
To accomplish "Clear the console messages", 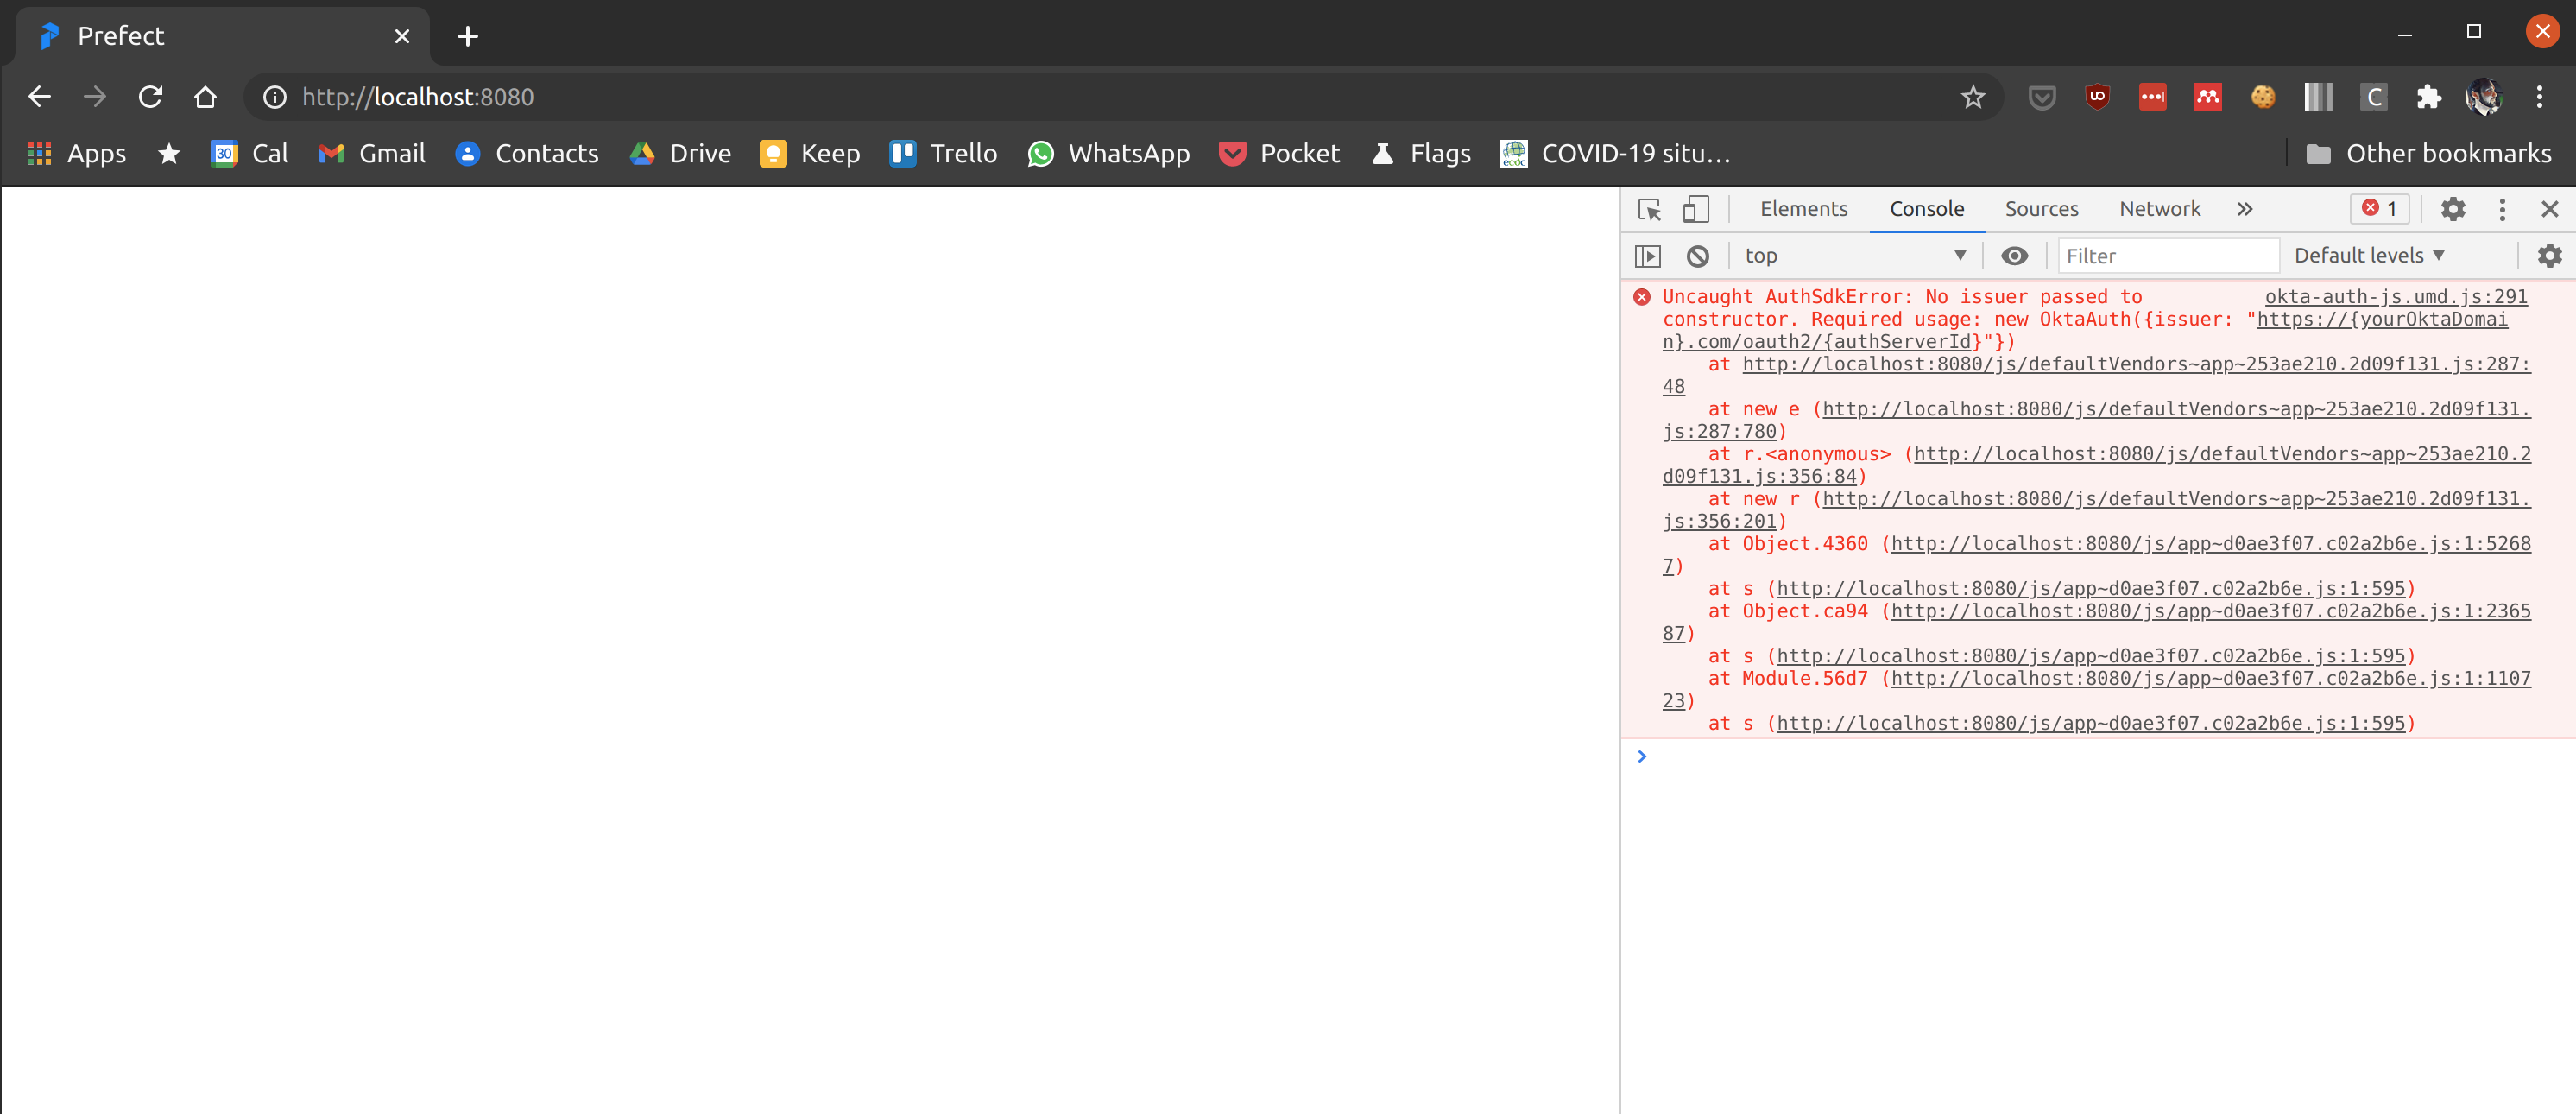I will [x=1697, y=256].
